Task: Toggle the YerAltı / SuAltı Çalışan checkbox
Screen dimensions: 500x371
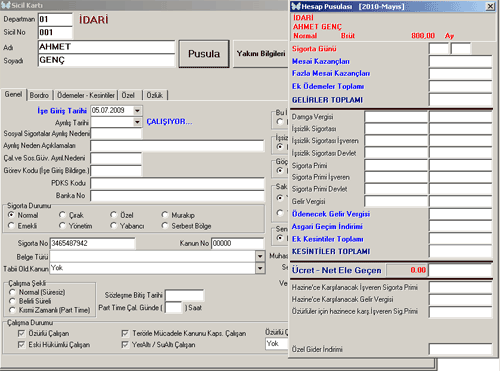Action: (125, 345)
